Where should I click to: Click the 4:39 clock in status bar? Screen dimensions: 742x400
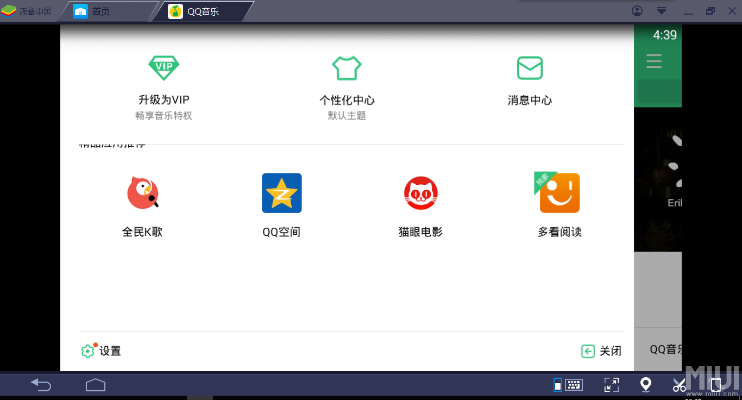pyautogui.click(x=664, y=35)
